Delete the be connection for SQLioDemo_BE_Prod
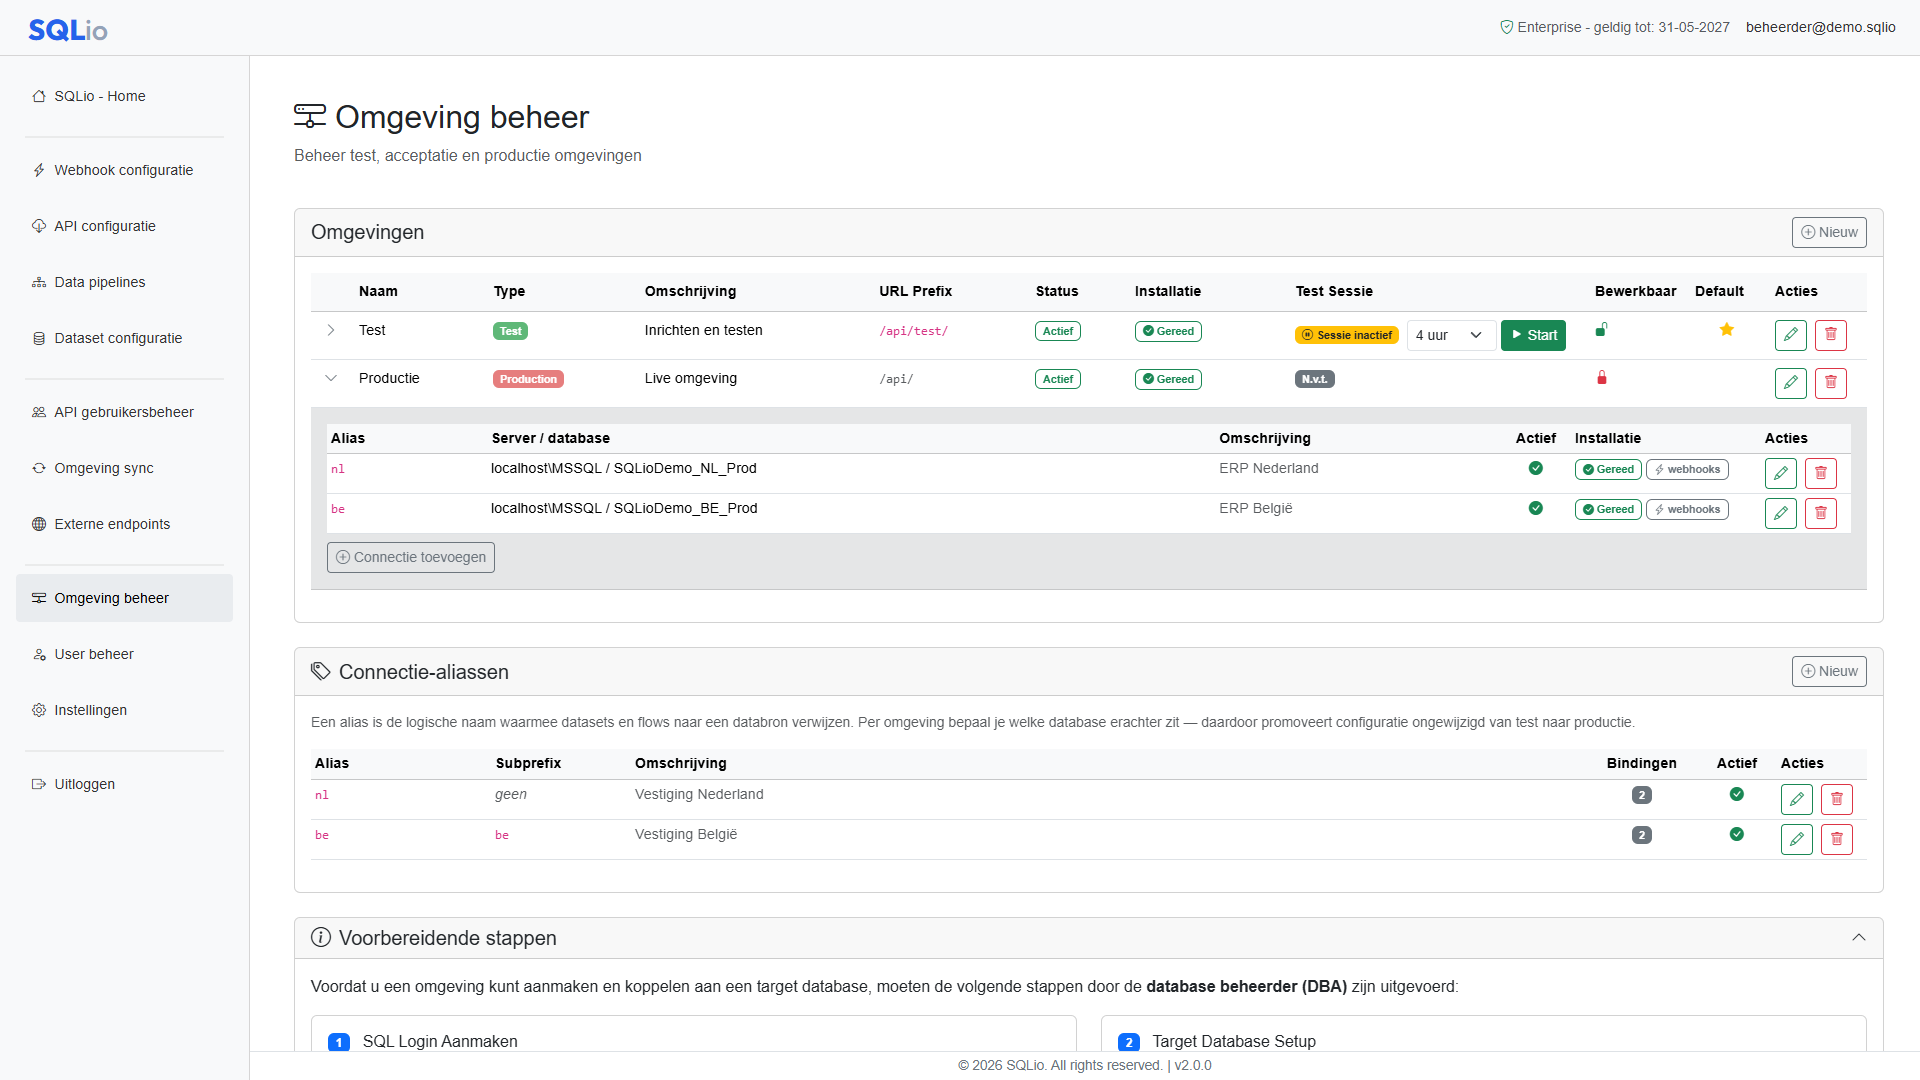 coord(1820,513)
